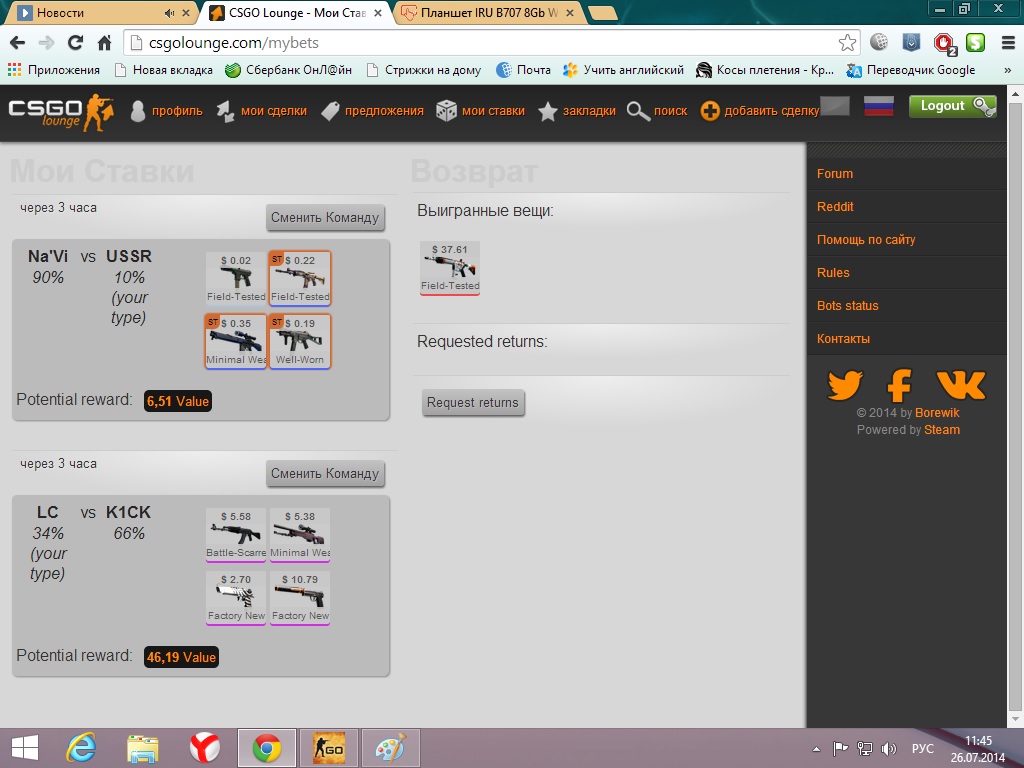Change team for LC vs K1CK bet
1024x768 pixels.
coord(325,473)
